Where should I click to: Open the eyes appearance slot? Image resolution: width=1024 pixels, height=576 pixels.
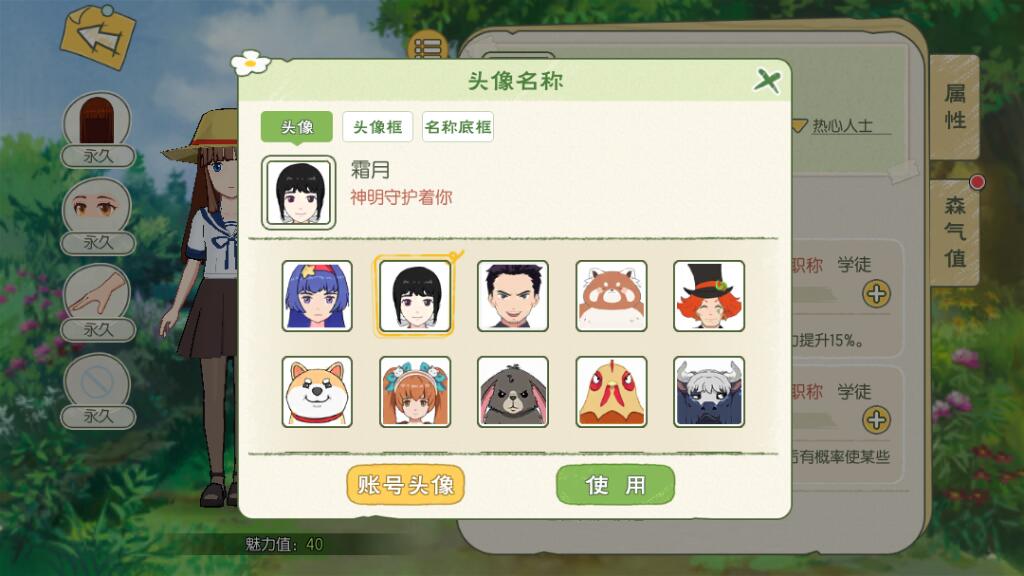point(98,216)
